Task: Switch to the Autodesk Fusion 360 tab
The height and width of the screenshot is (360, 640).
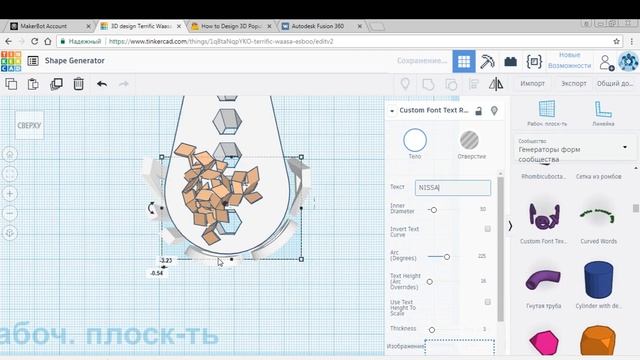Action: click(x=322, y=26)
